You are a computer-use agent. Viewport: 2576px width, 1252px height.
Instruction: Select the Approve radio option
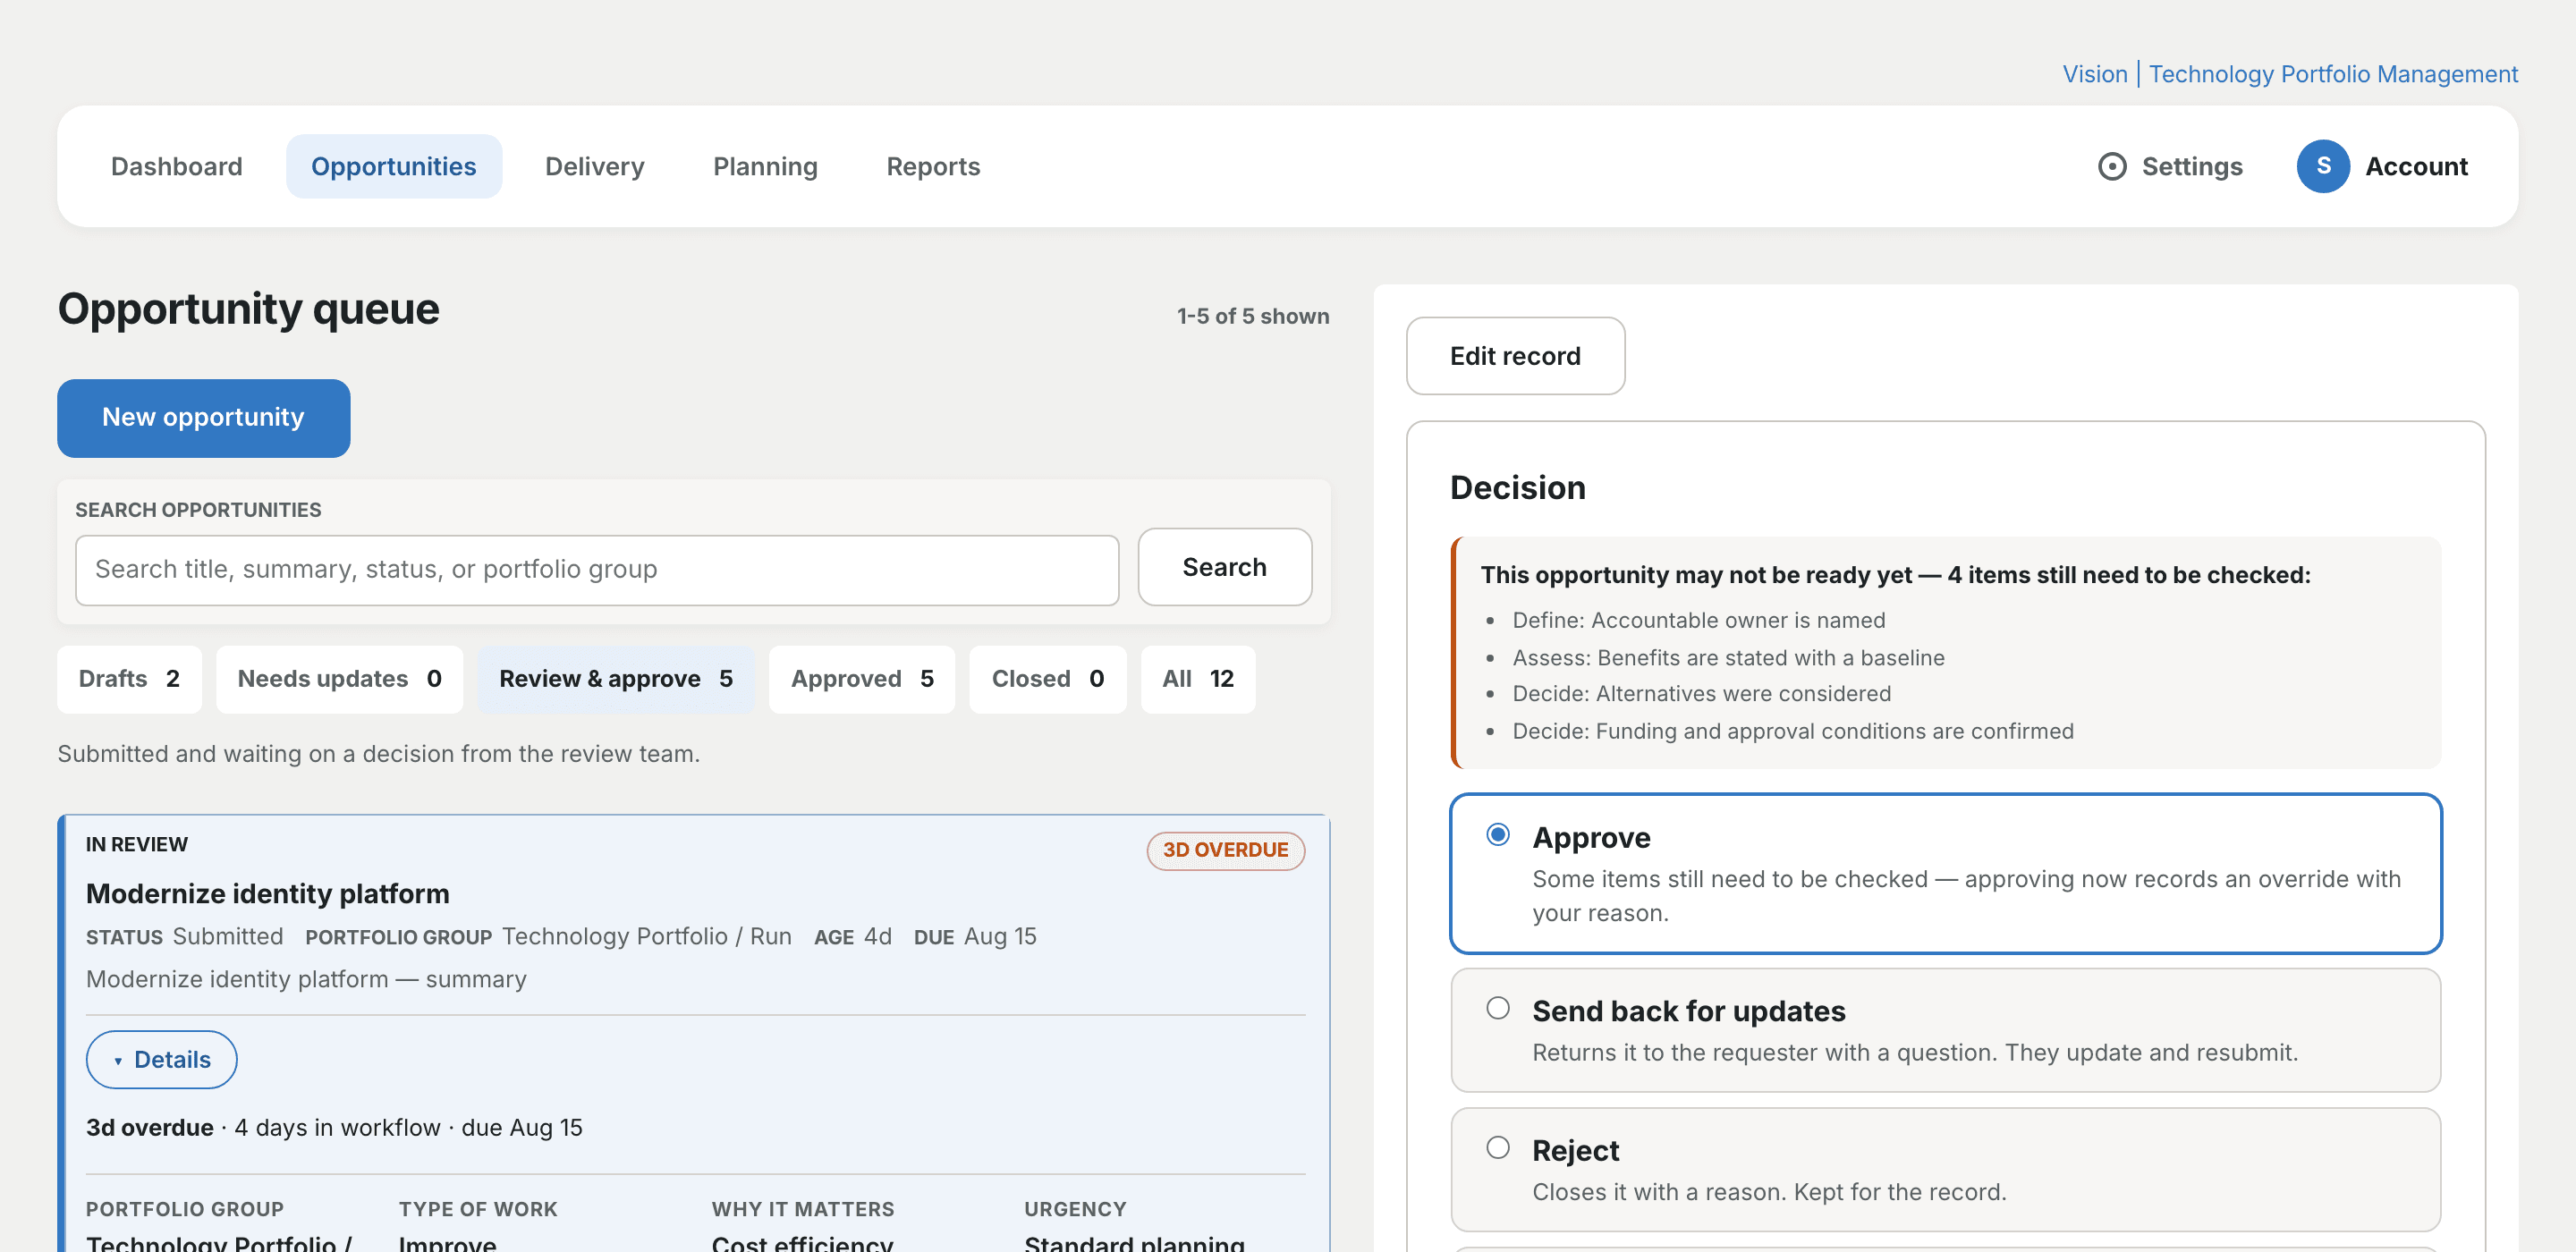1497,834
